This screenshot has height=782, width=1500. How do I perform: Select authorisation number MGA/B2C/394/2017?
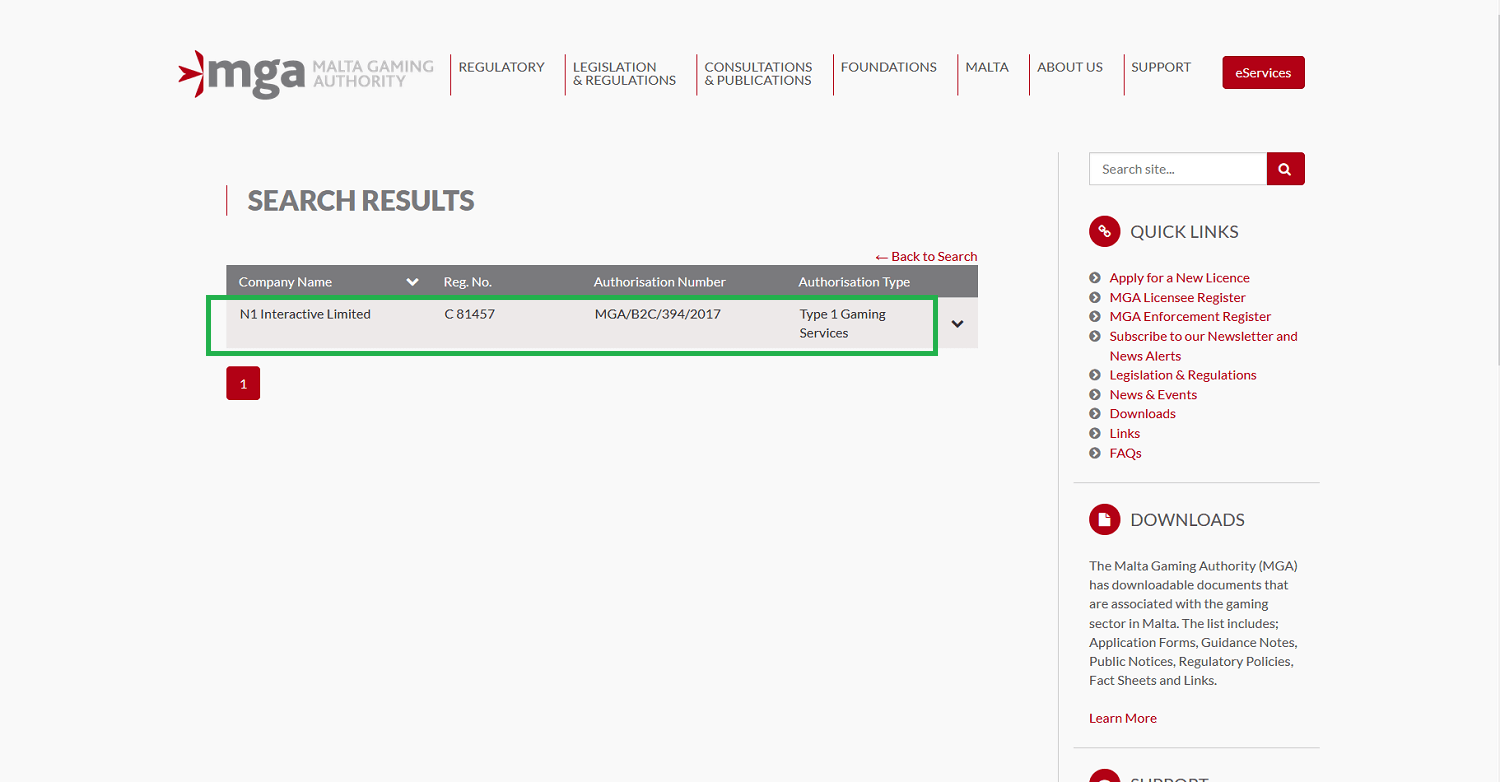click(x=658, y=314)
